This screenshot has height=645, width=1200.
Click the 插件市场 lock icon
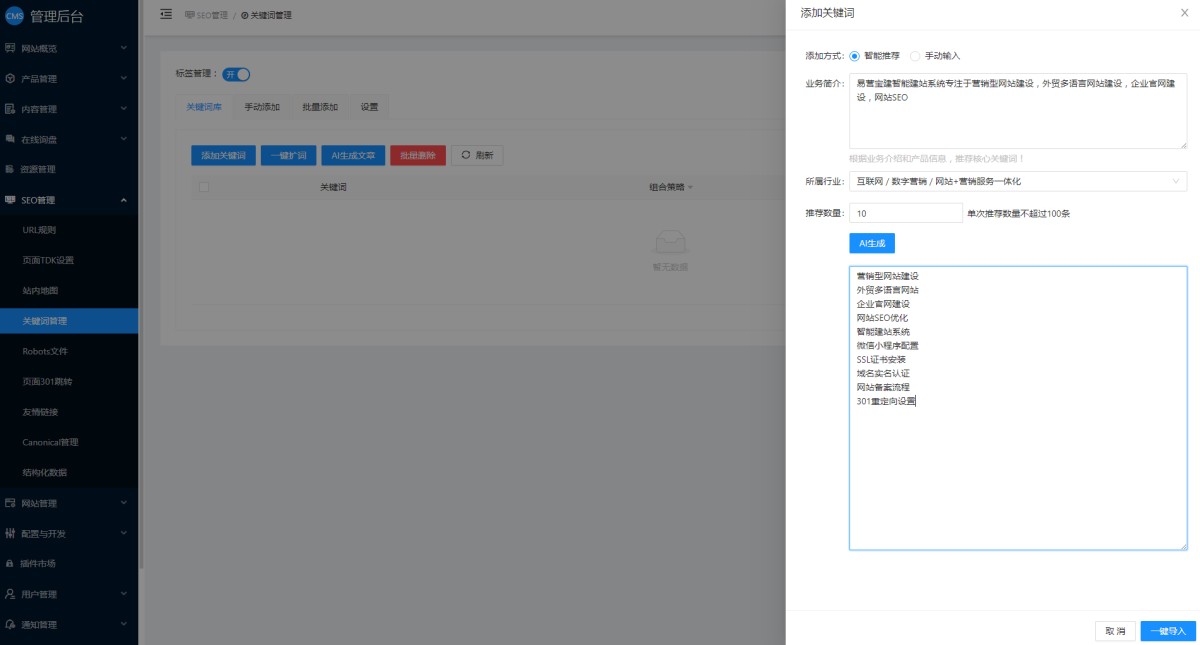click(10, 564)
